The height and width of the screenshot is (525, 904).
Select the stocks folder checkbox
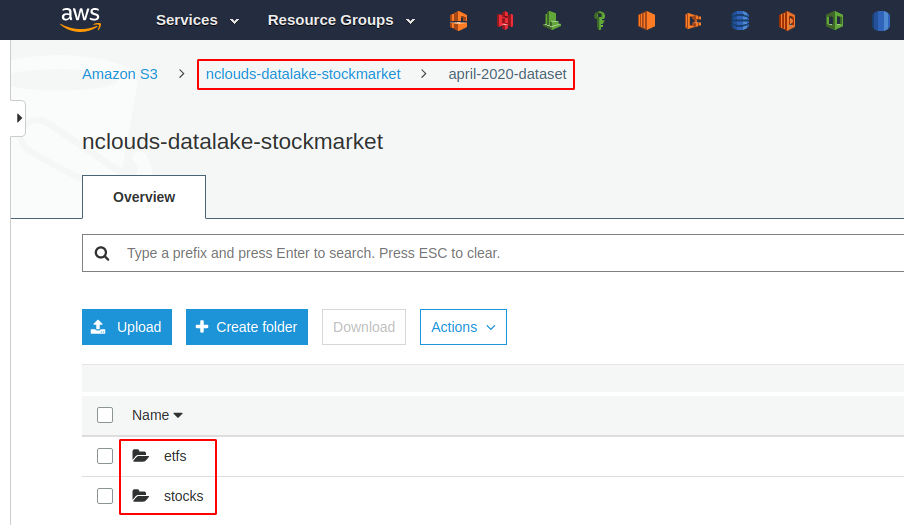[105, 496]
